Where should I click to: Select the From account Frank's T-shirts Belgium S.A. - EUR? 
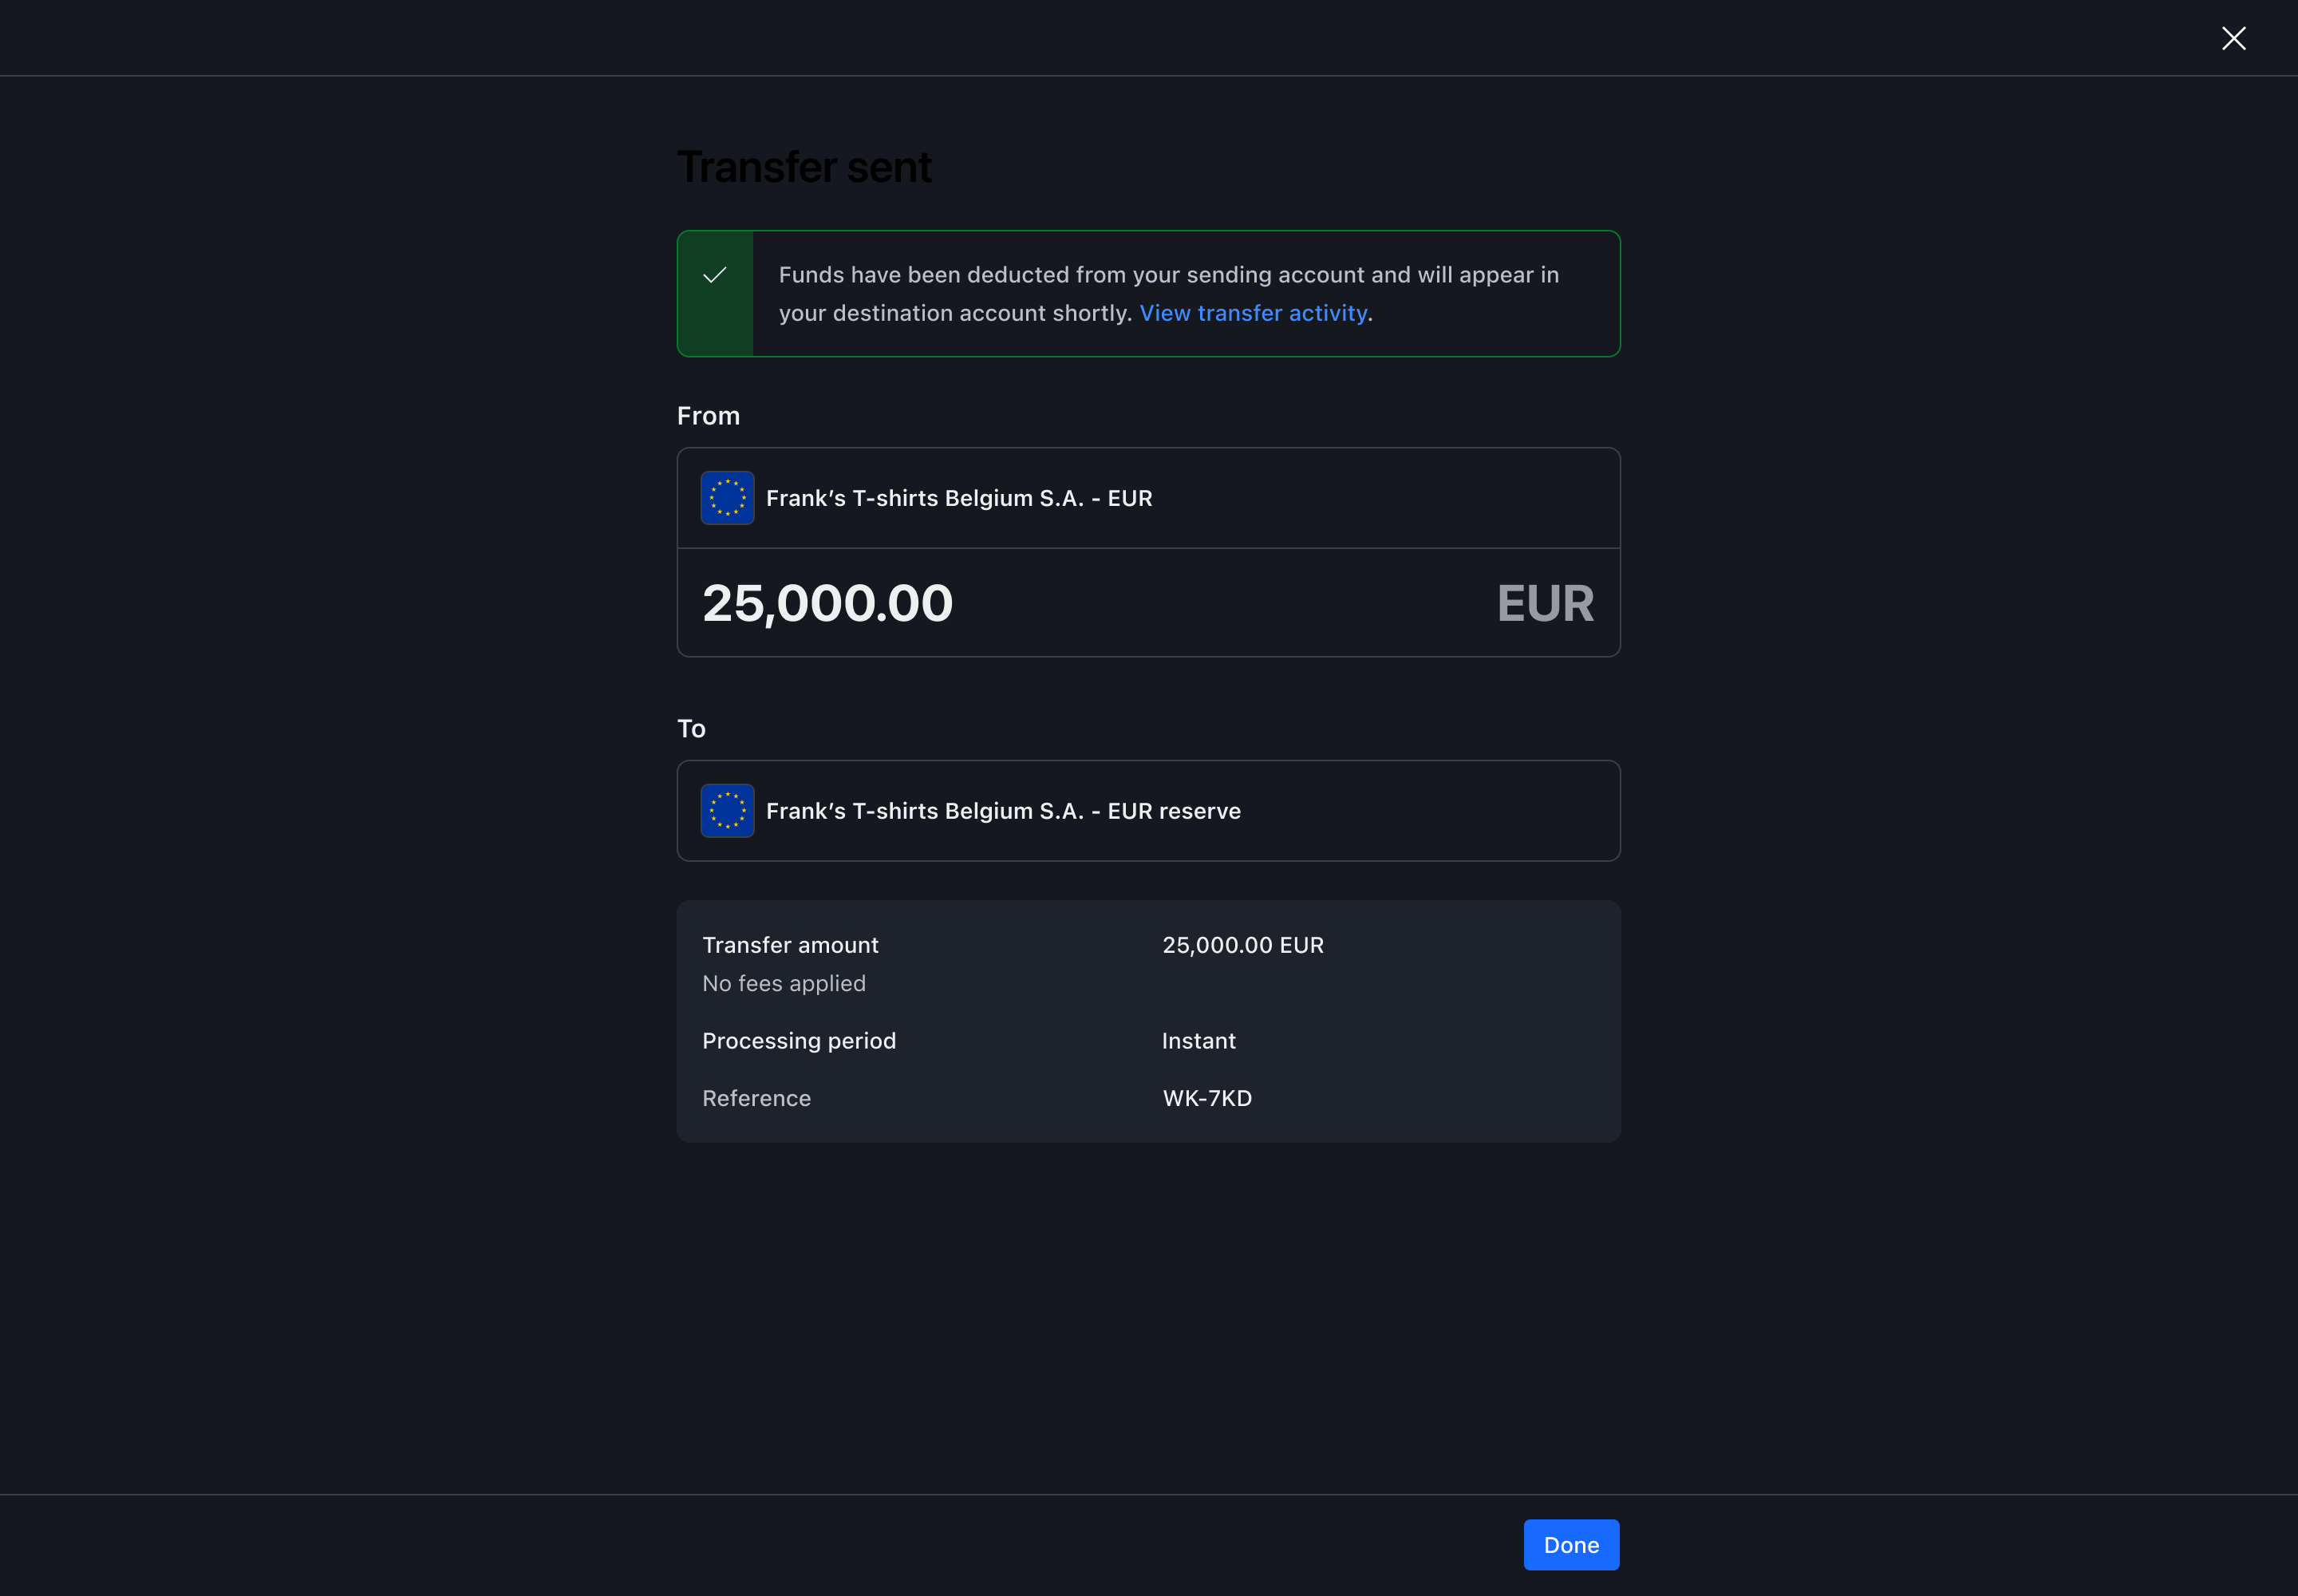coord(1148,498)
